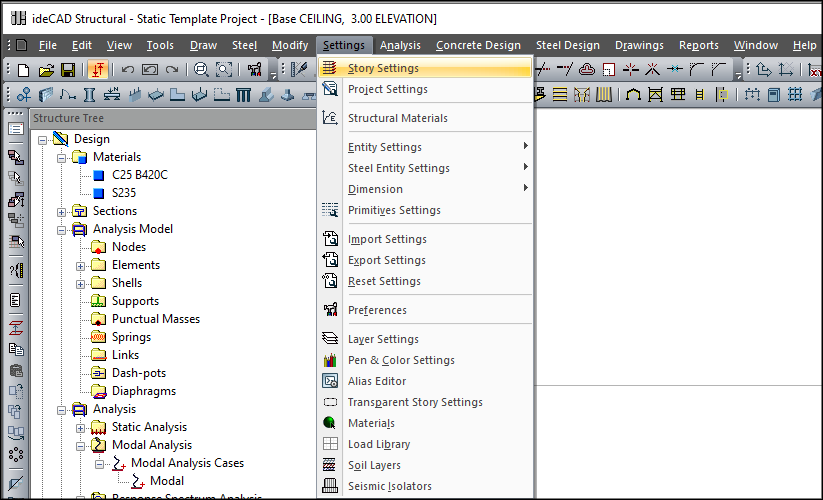
Task: Save project with the floppy disk icon
Action: click(x=67, y=69)
